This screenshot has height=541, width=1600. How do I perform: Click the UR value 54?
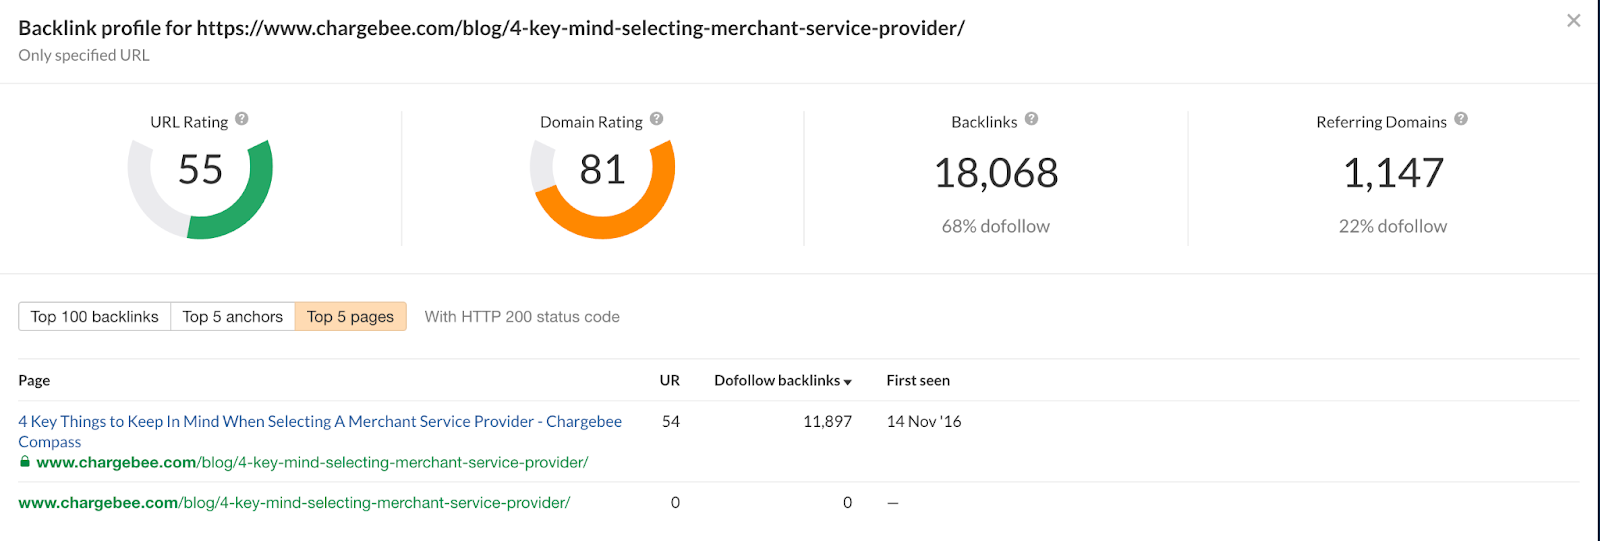tap(671, 421)
